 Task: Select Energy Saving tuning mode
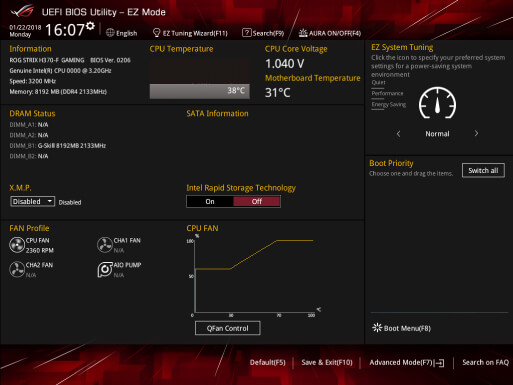389,105
